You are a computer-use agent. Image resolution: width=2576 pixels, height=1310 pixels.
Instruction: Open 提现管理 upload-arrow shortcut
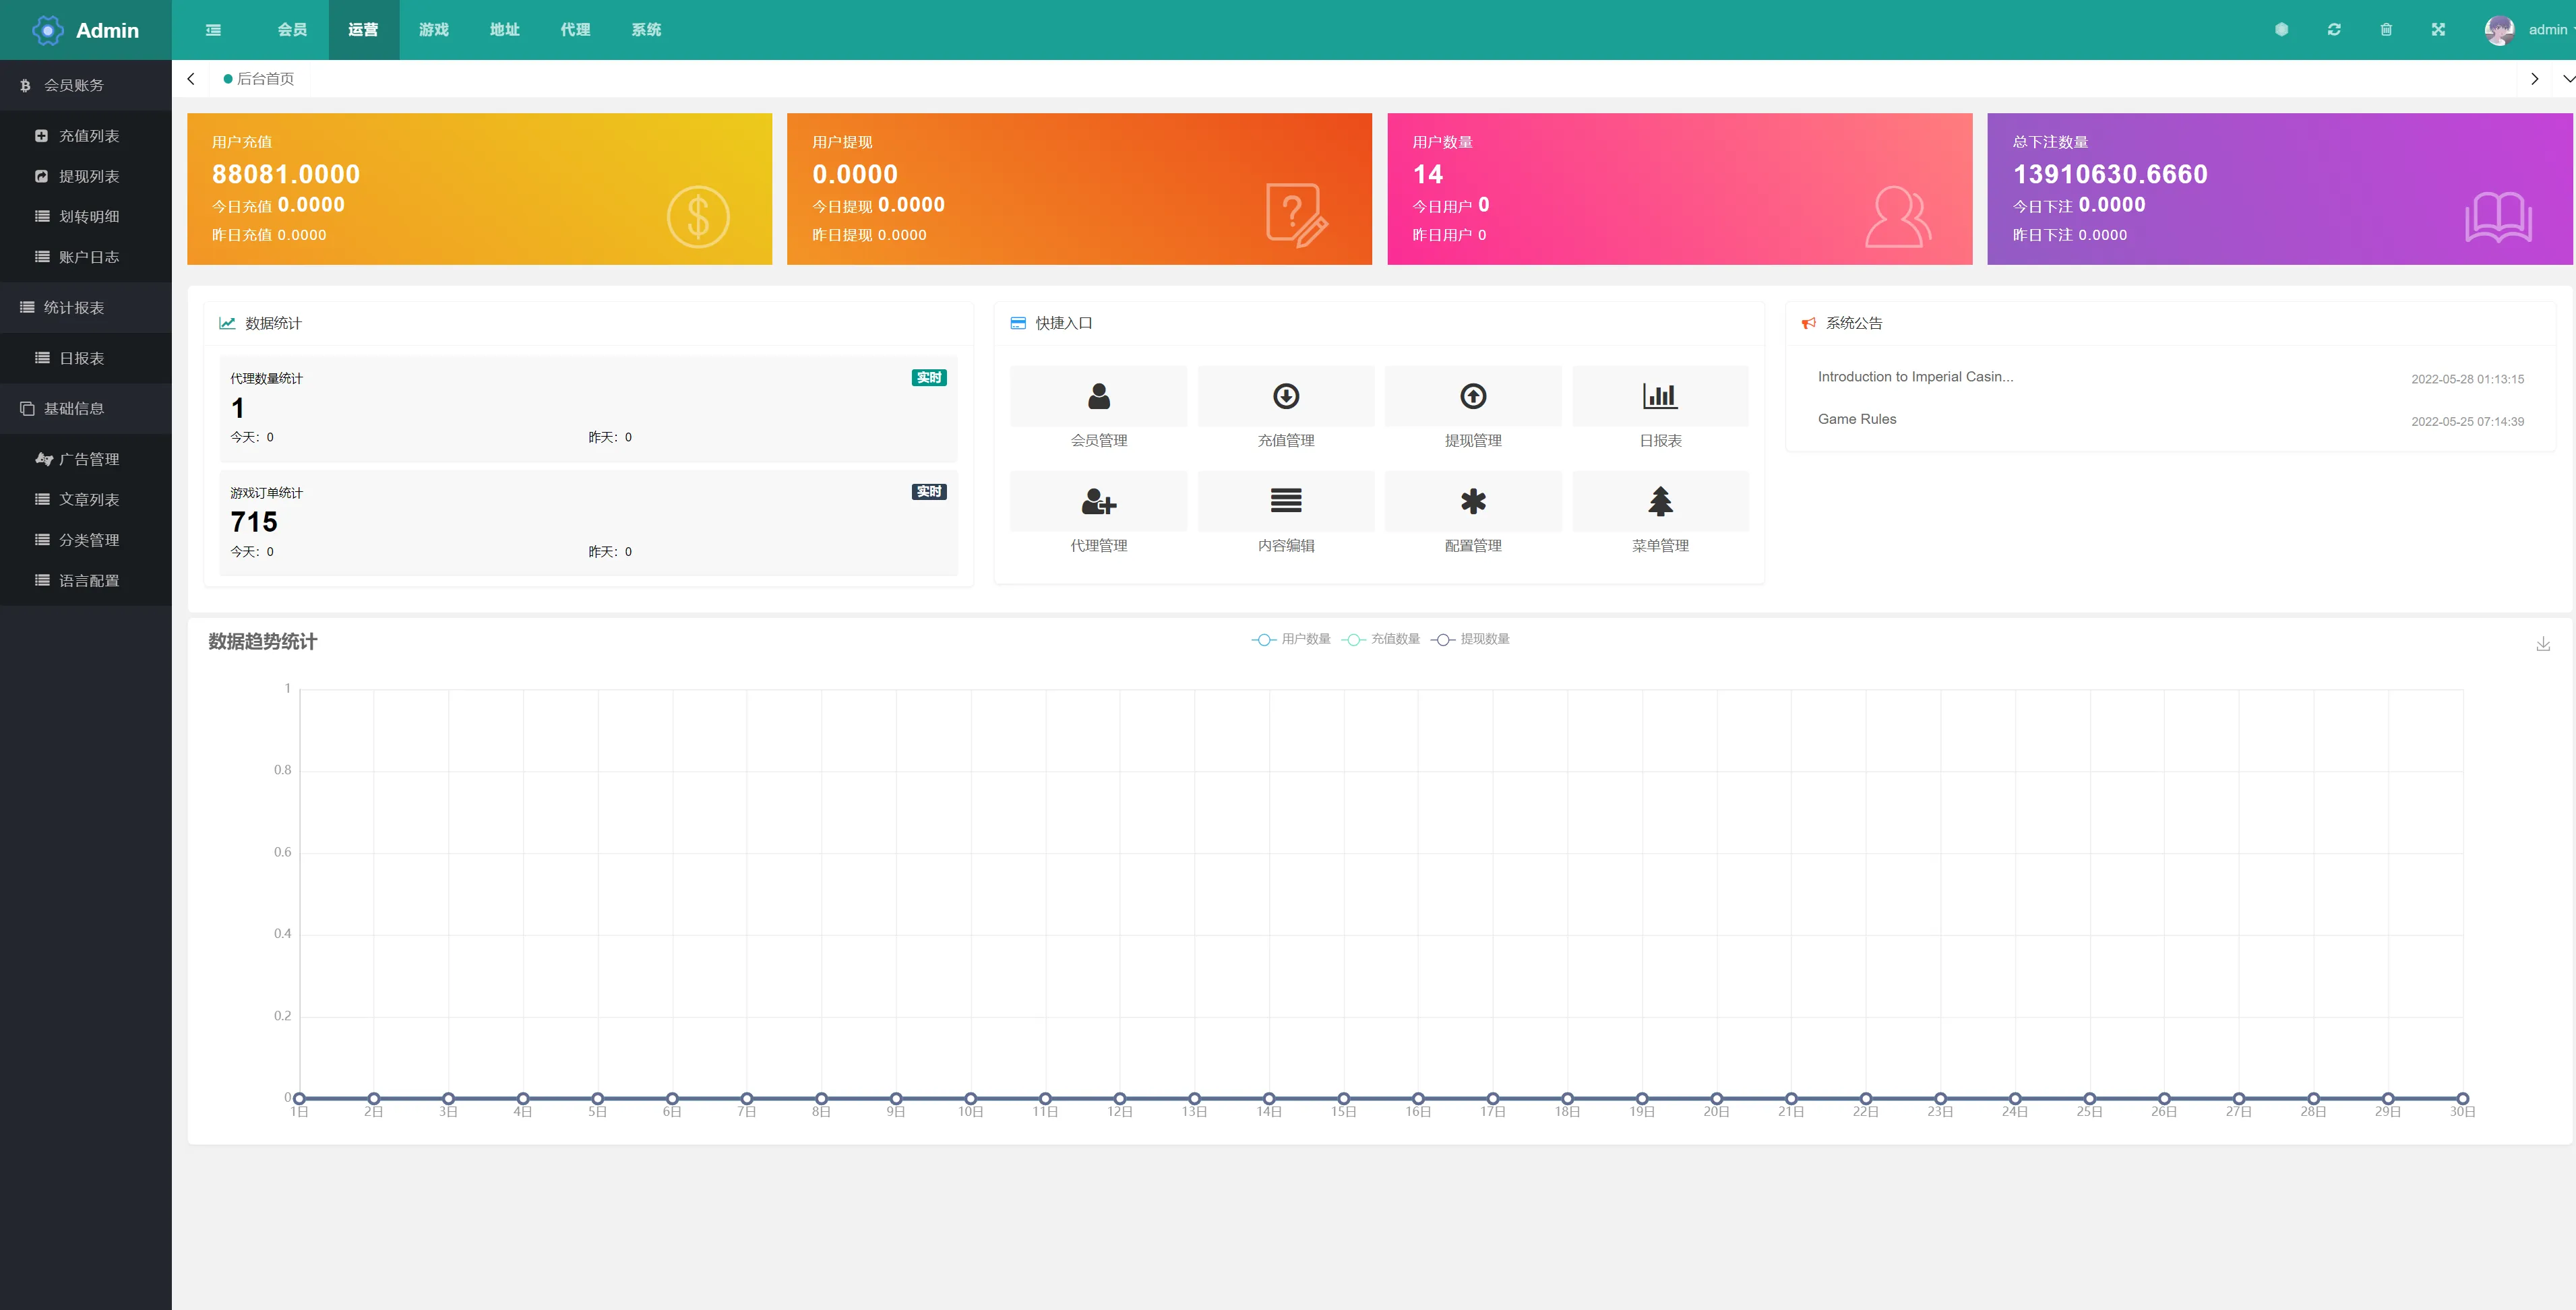click(1472, 397)
